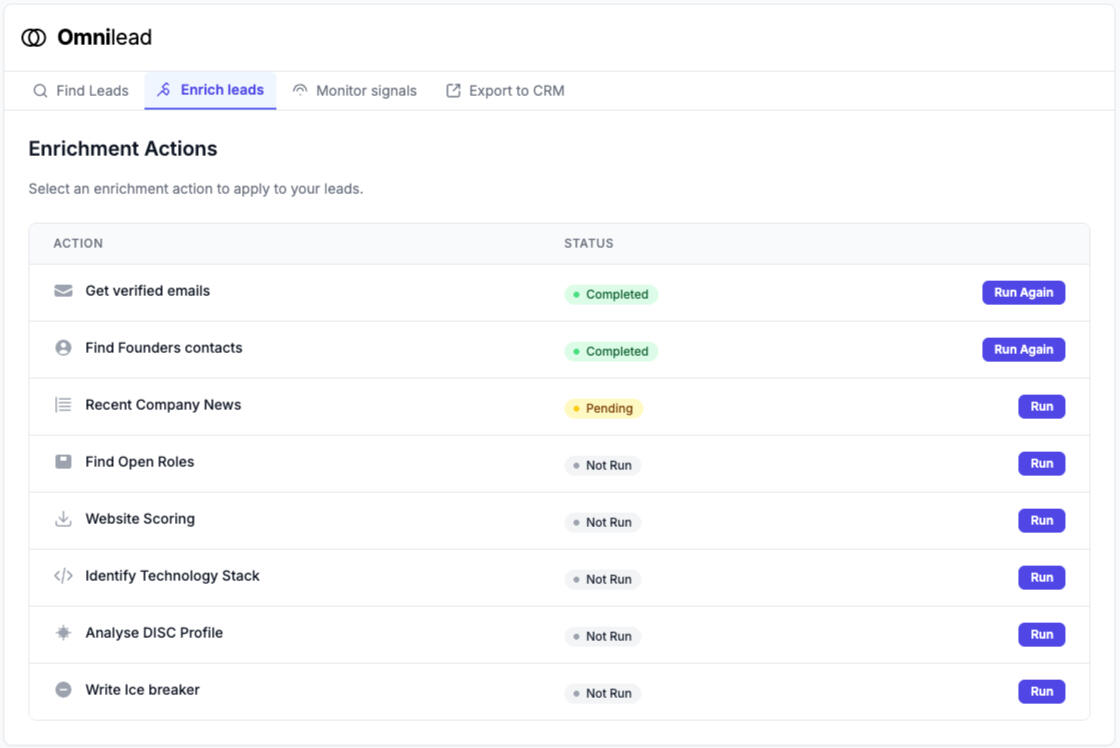
Task: Click the code brackets icon for Technology Stack
Action: point(63,576)
